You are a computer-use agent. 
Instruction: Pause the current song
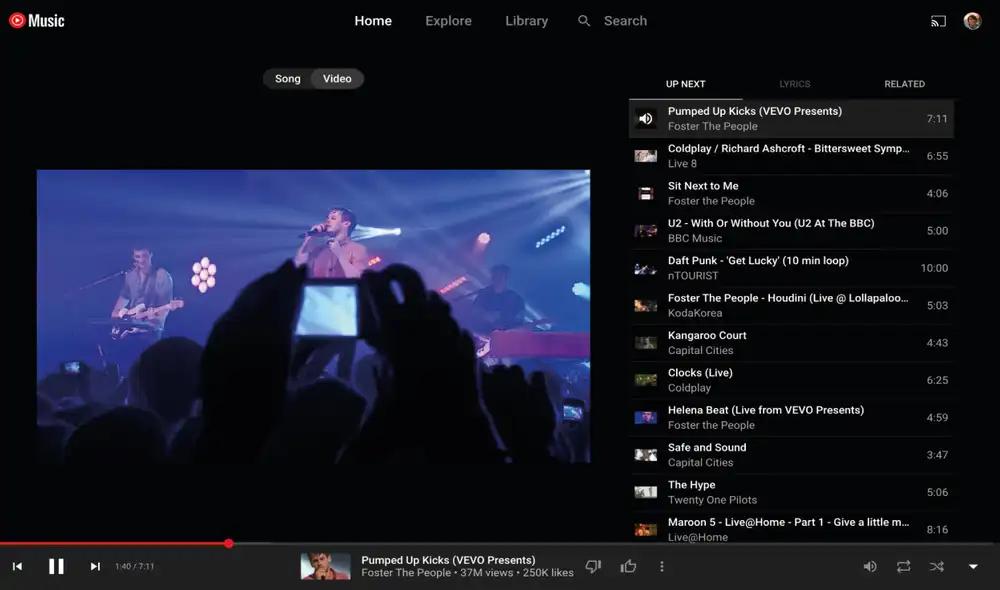pyautogui.click(x=56, y=566)
